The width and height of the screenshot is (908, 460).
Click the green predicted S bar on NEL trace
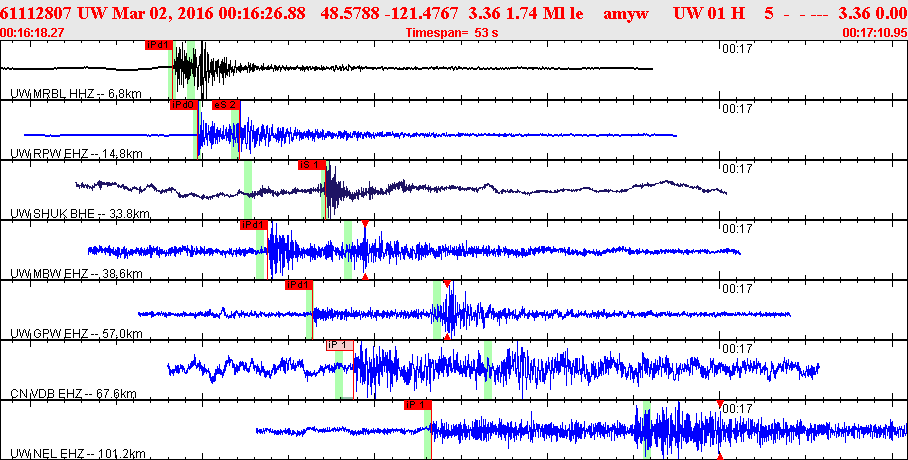click(x=647, y=430)
